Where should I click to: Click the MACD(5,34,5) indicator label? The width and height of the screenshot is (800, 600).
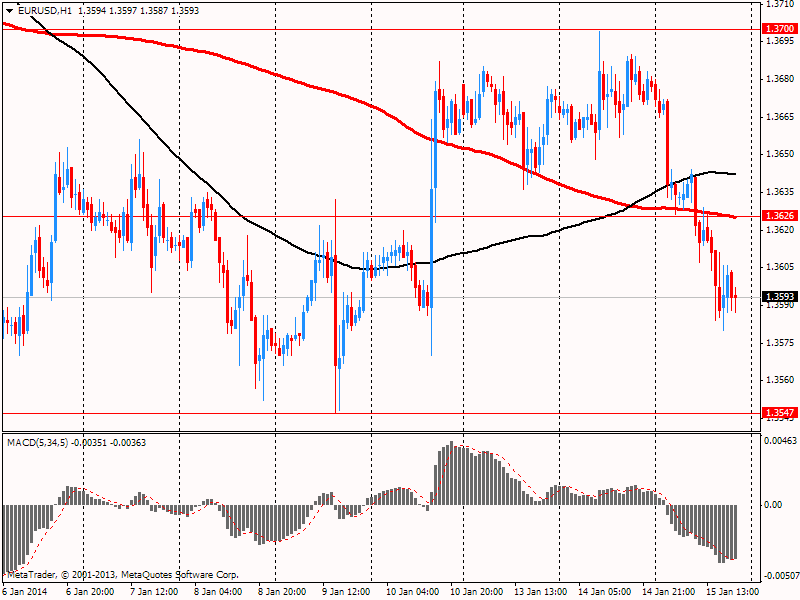pos(37,442)
